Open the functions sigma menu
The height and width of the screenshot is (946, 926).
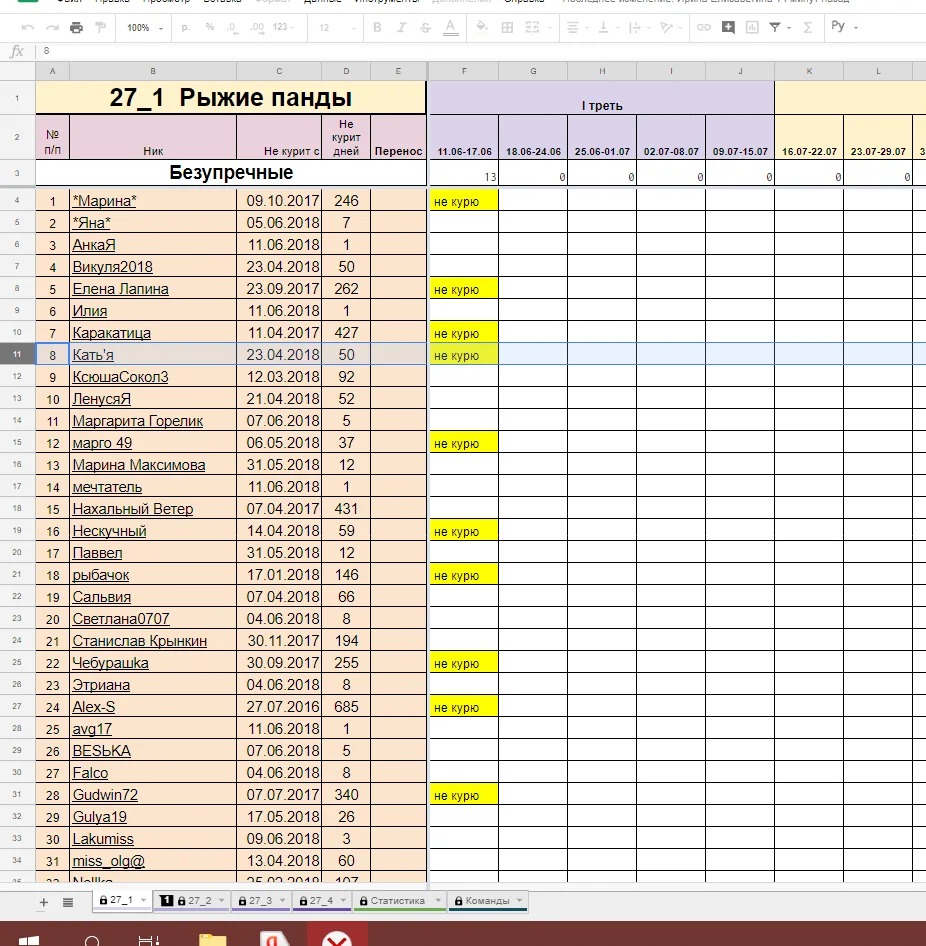pyautogui.click(x=808, y=28)
